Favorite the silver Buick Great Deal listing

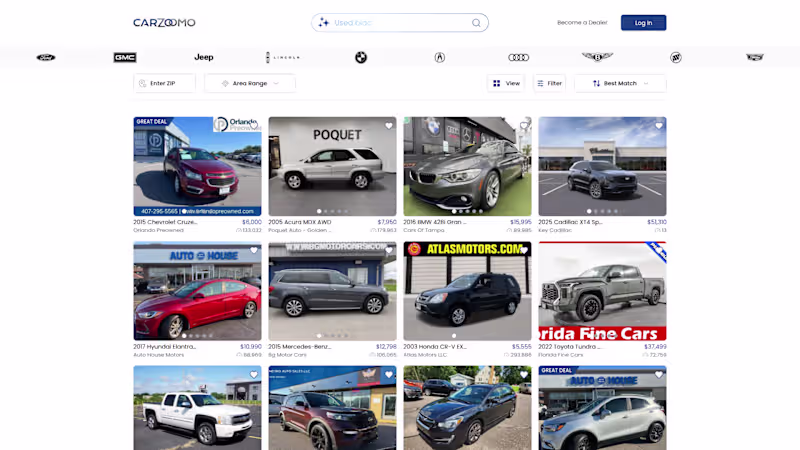(x=659, y=374)
